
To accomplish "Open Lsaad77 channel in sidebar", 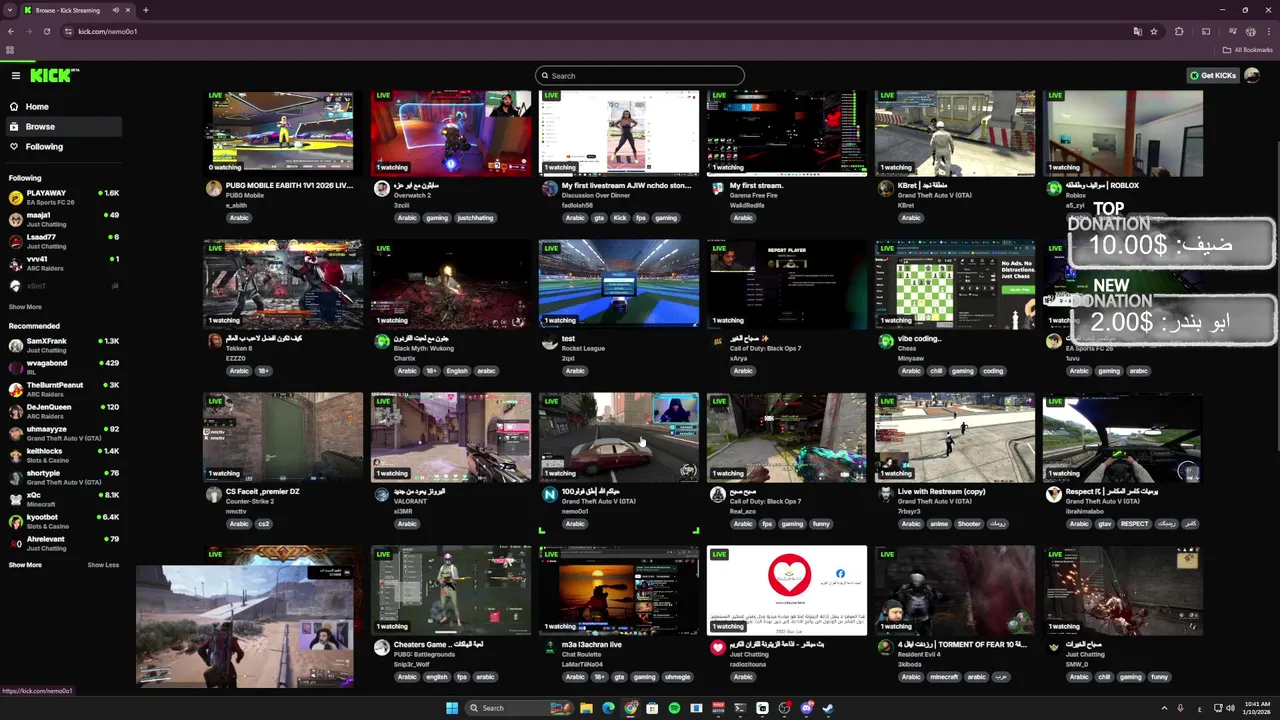I will [64, 241].
